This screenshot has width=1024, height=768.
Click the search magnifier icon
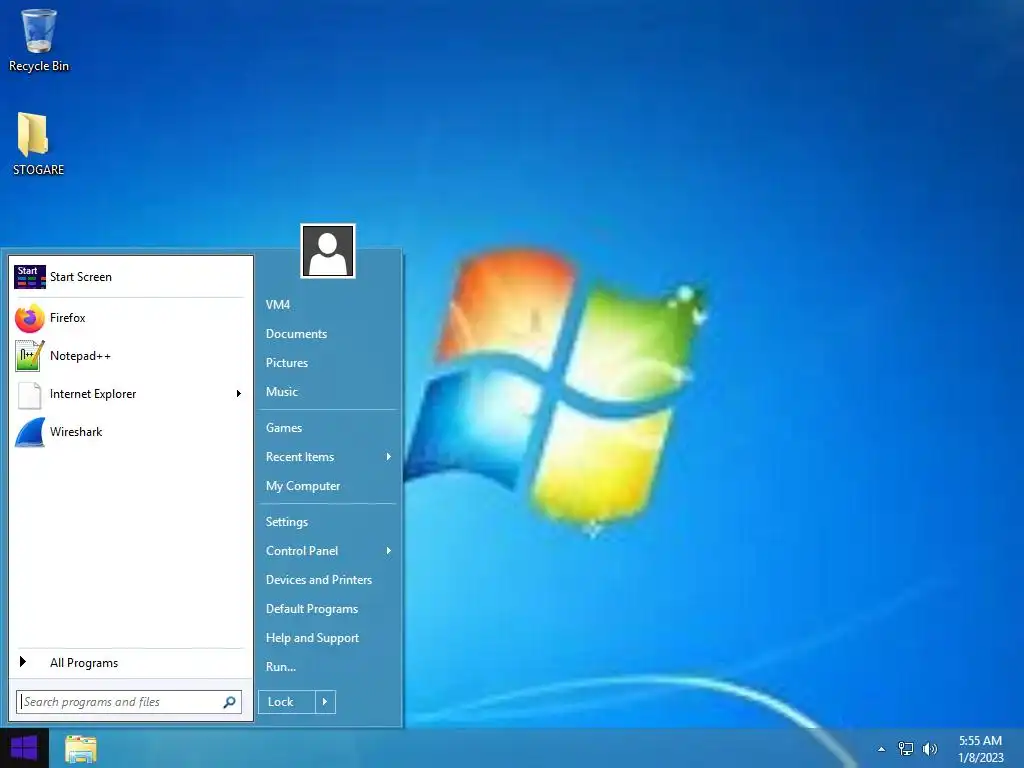[229, 702]
